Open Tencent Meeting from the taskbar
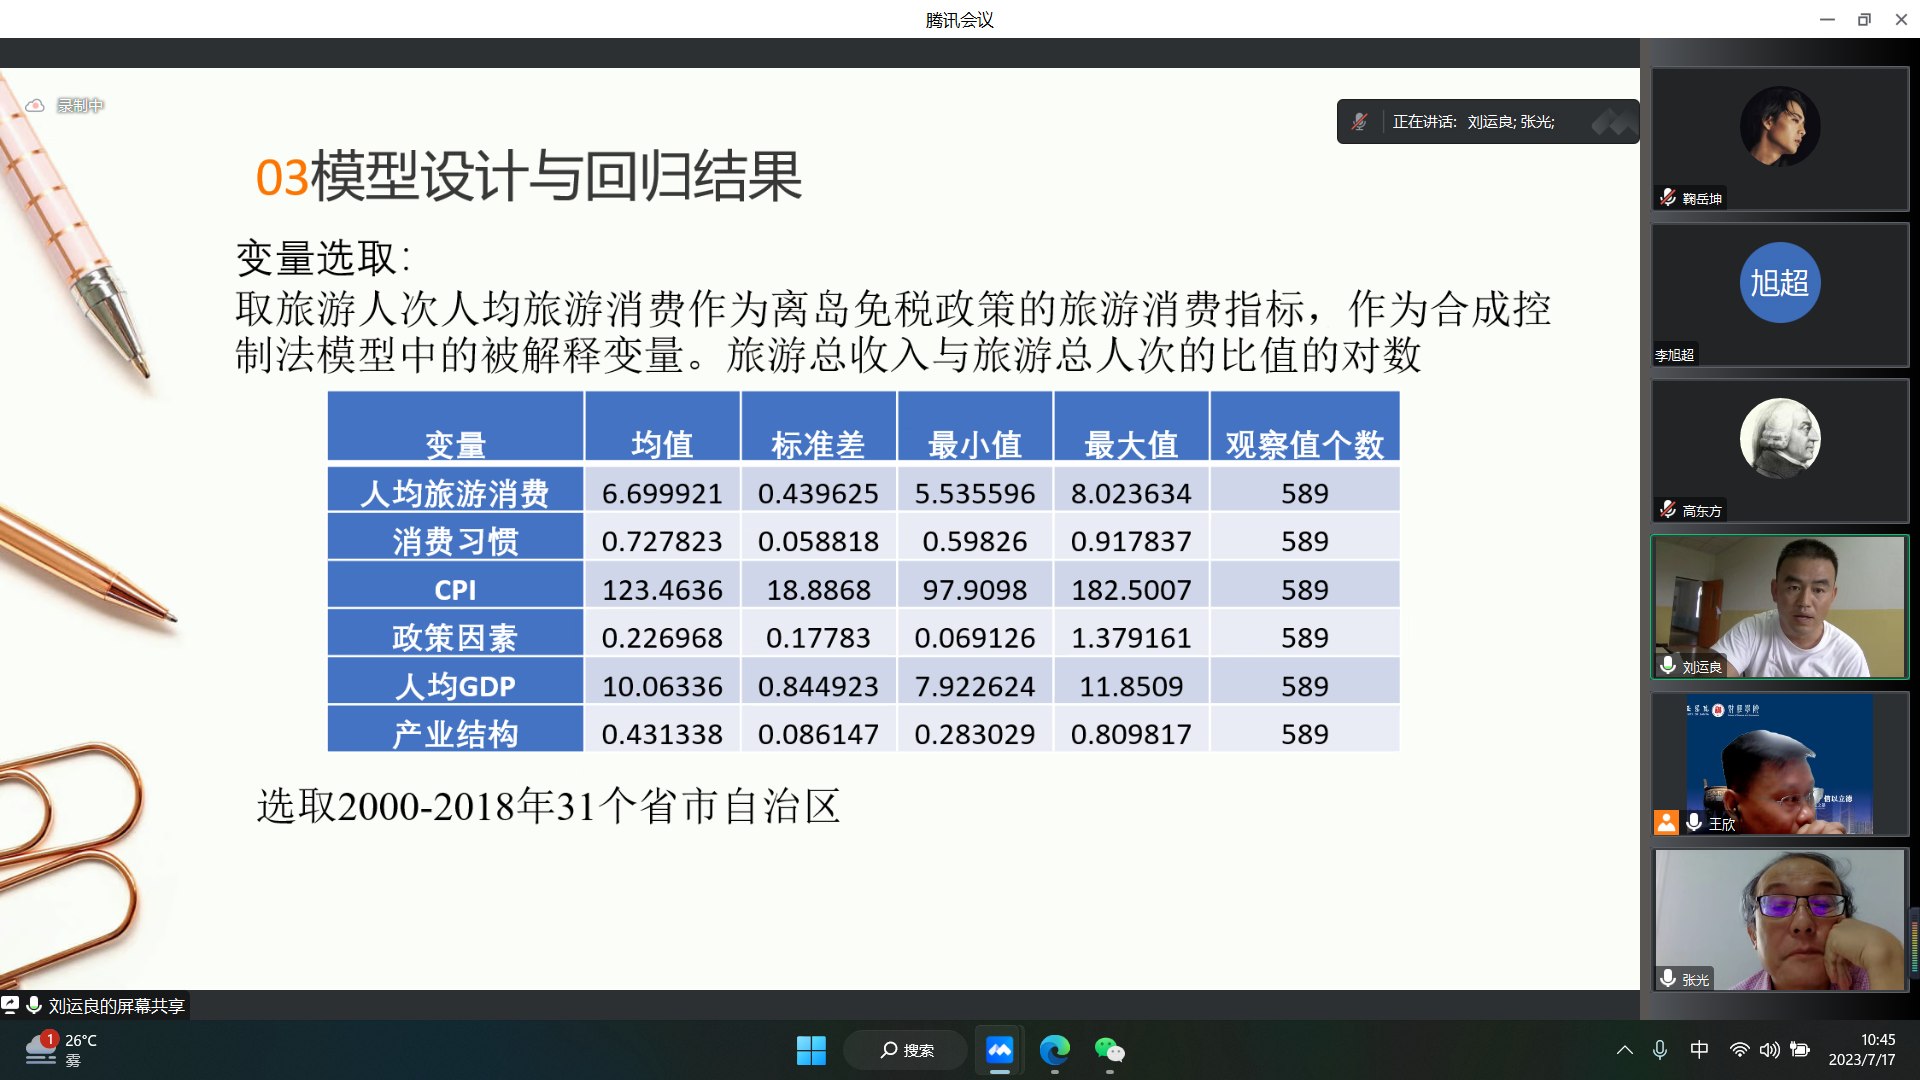This screenshot has height=1080, width=1920. (x=999, y=1050)
